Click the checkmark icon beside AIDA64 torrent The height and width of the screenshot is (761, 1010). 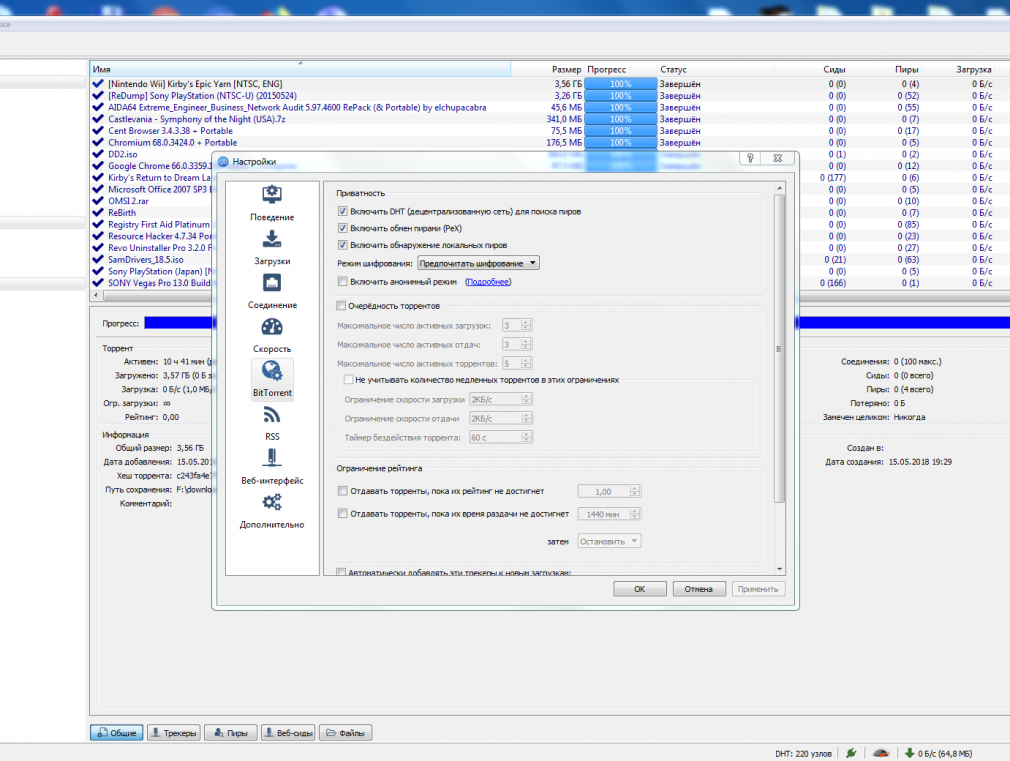point(98,108)
